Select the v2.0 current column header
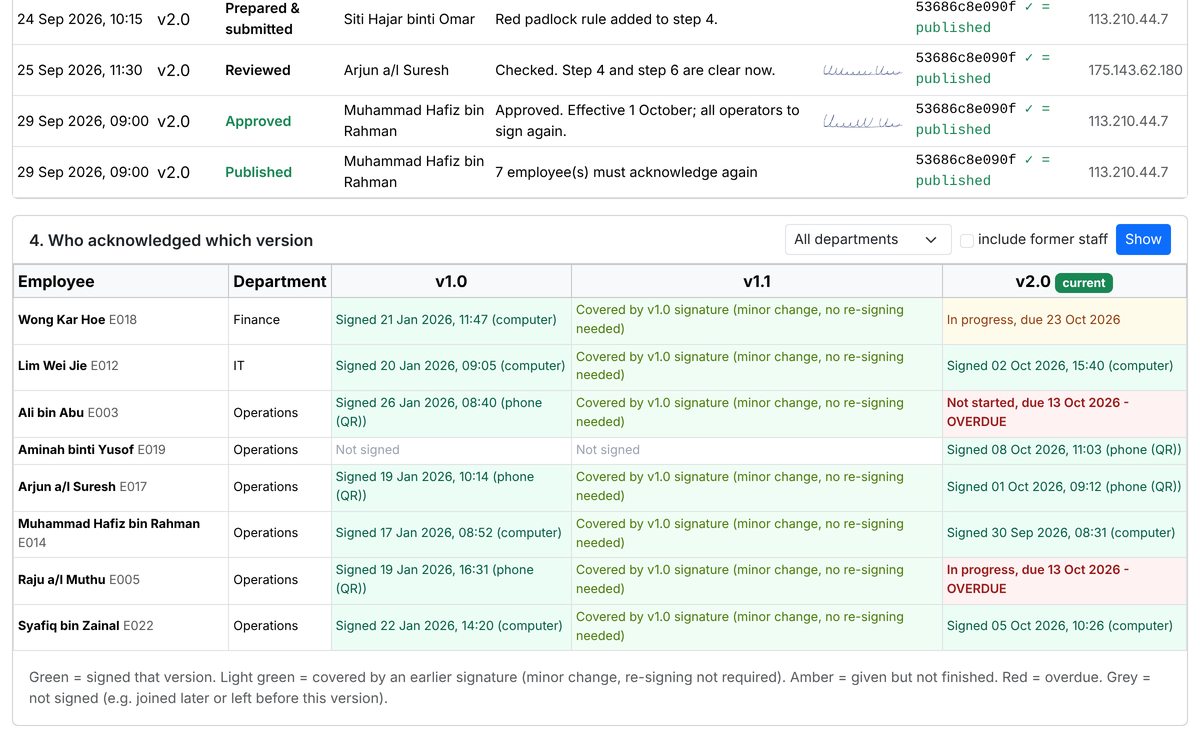Image resolution: width=1200 pixels, height=750 pixels. point(1064,282)
